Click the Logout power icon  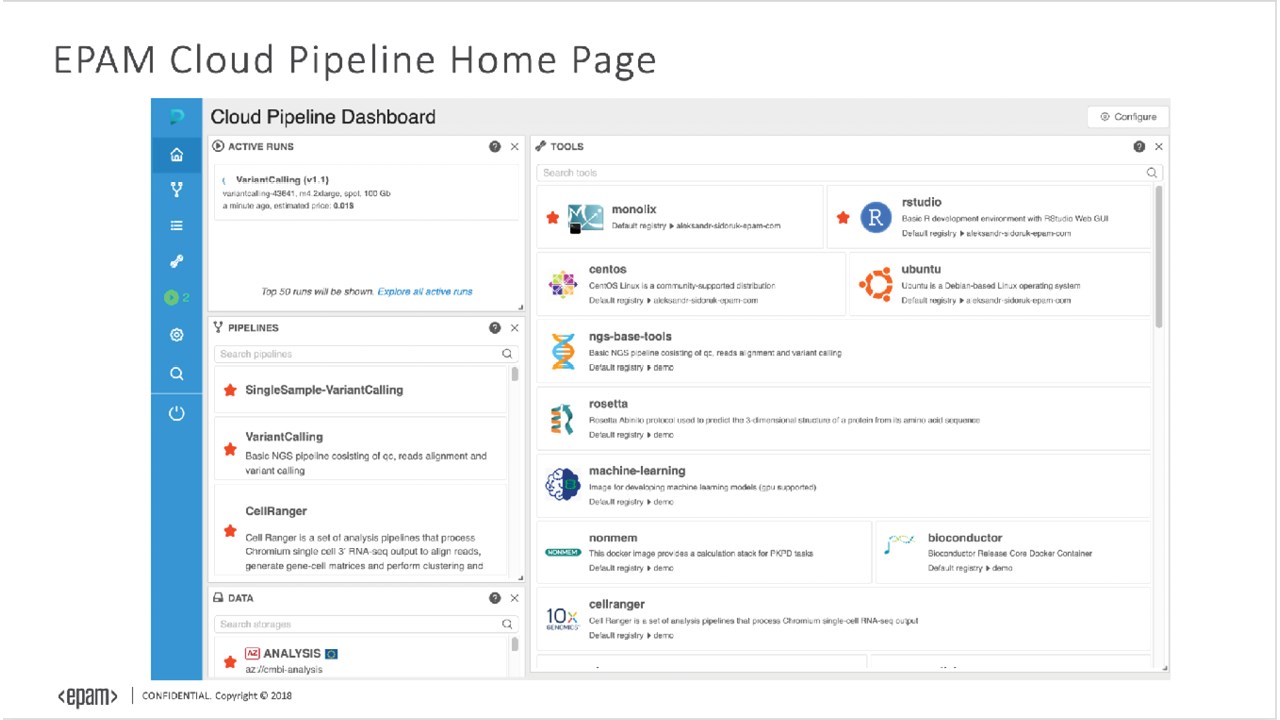pos(177,413)
